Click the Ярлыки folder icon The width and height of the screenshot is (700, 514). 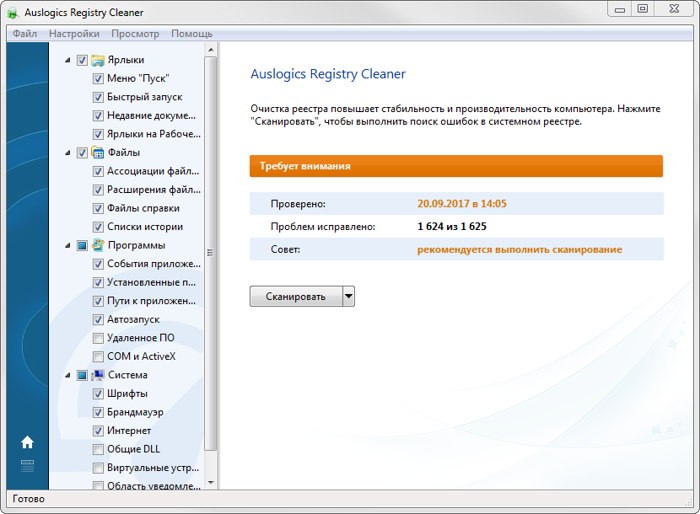pyautogui.click(x=98, y=60)
